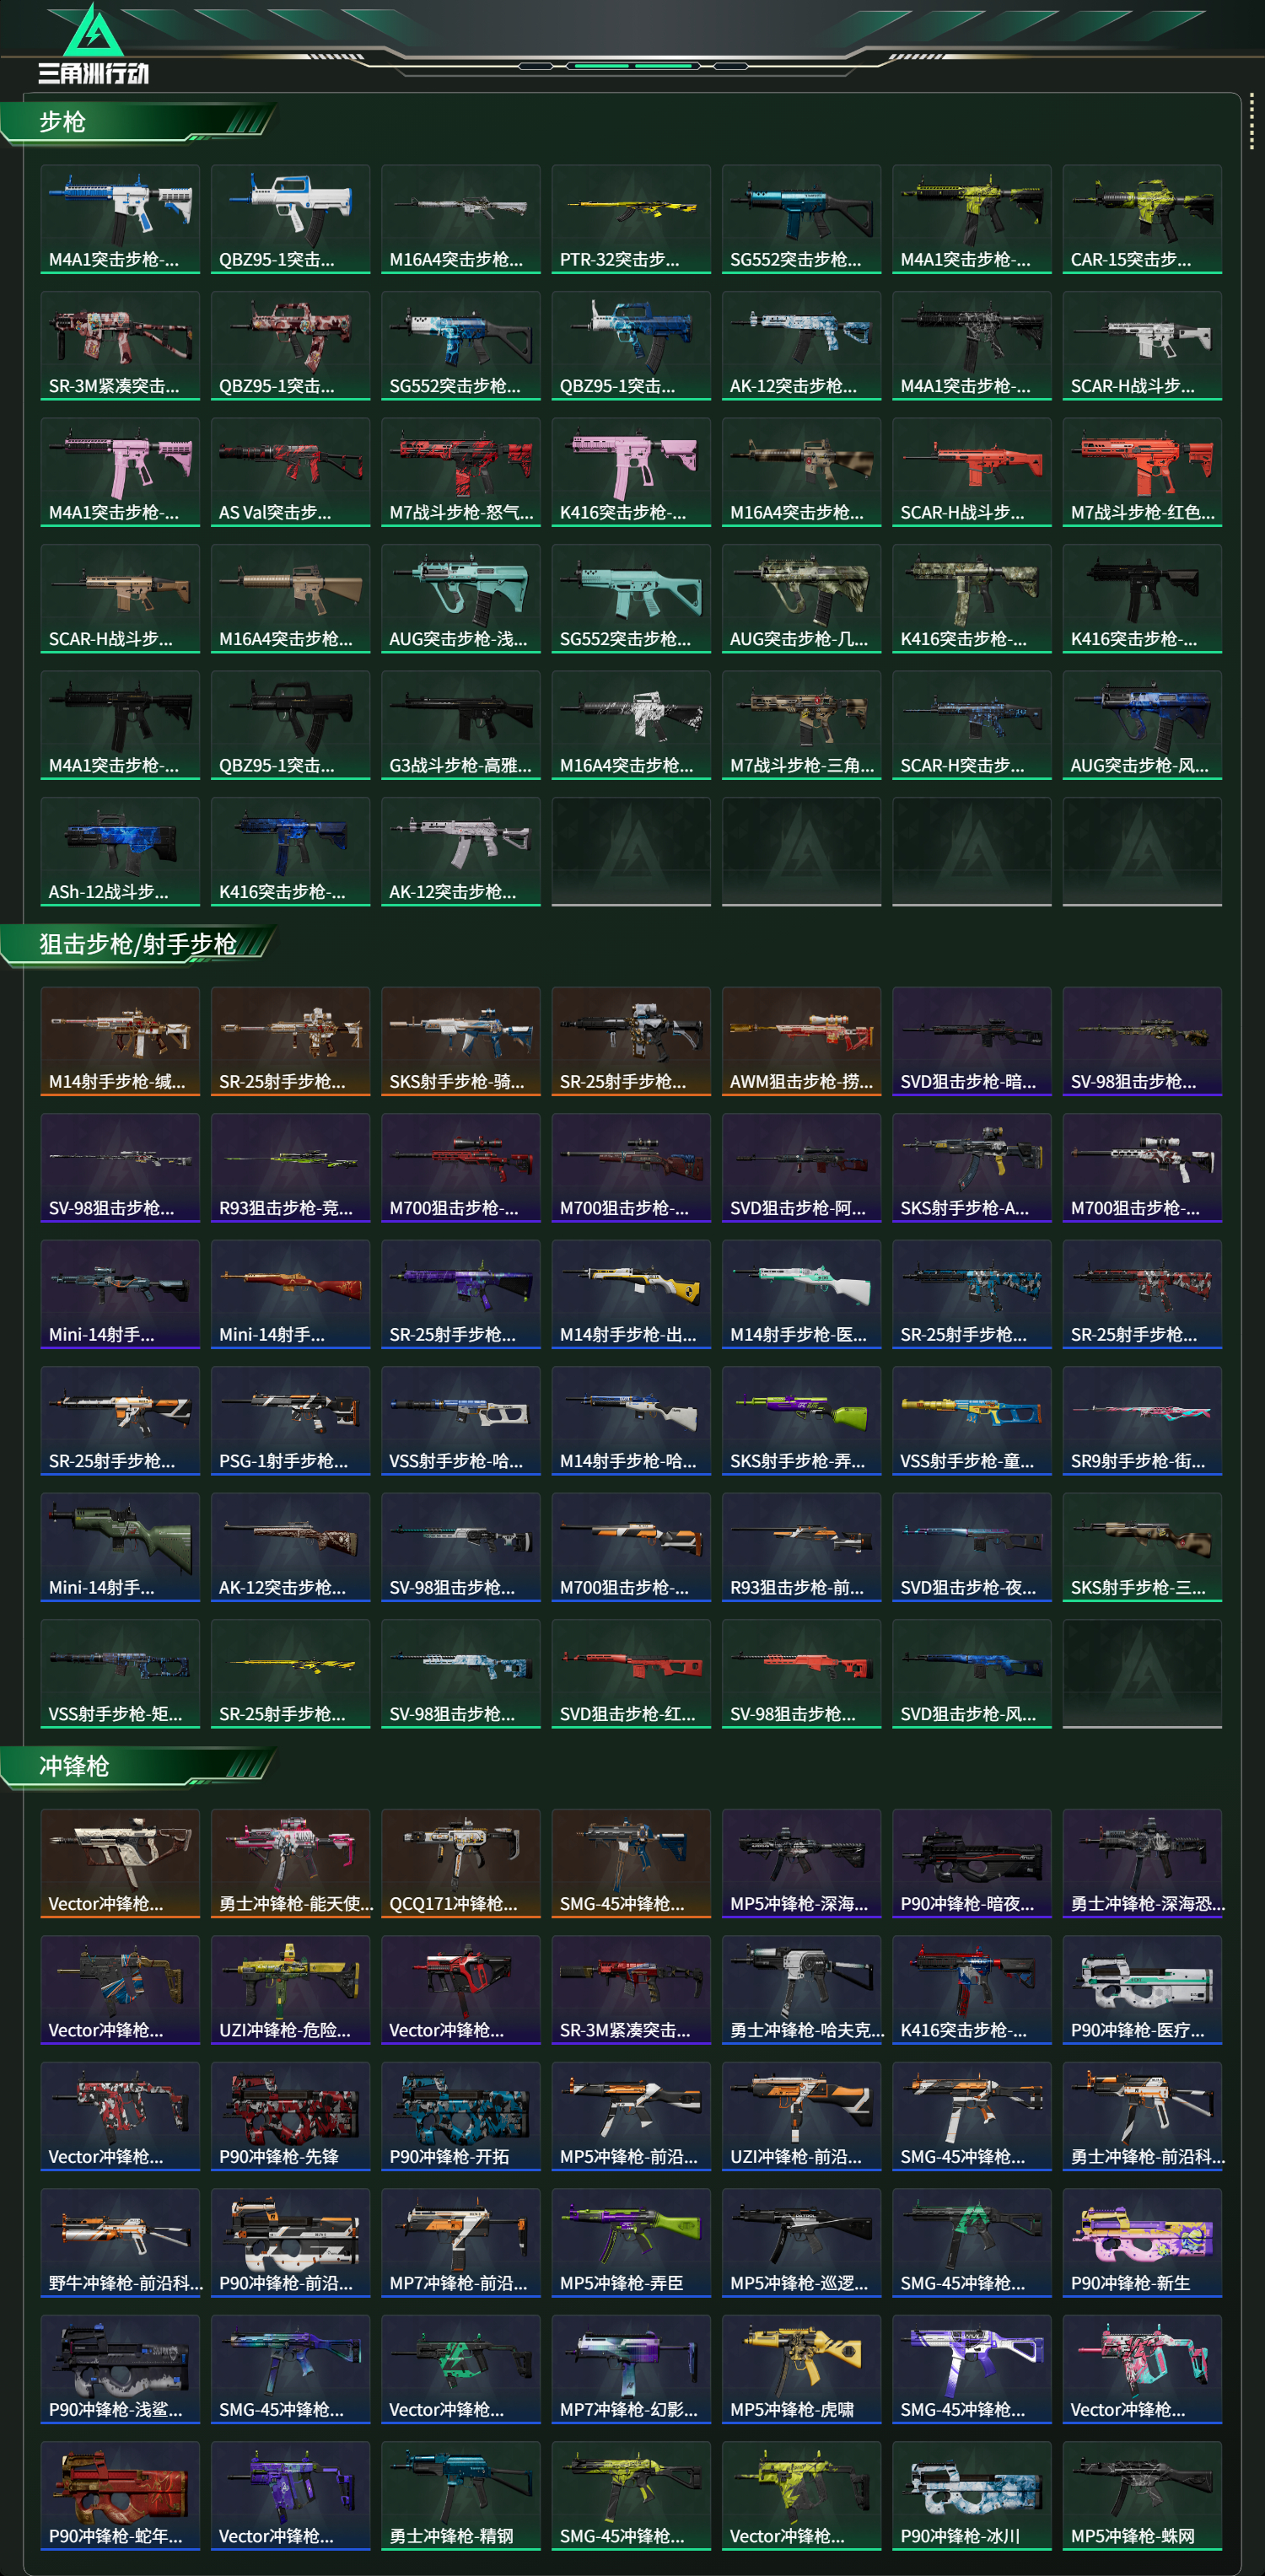Choose the QCQ171冲锋枪 skin

point(461,1863)
